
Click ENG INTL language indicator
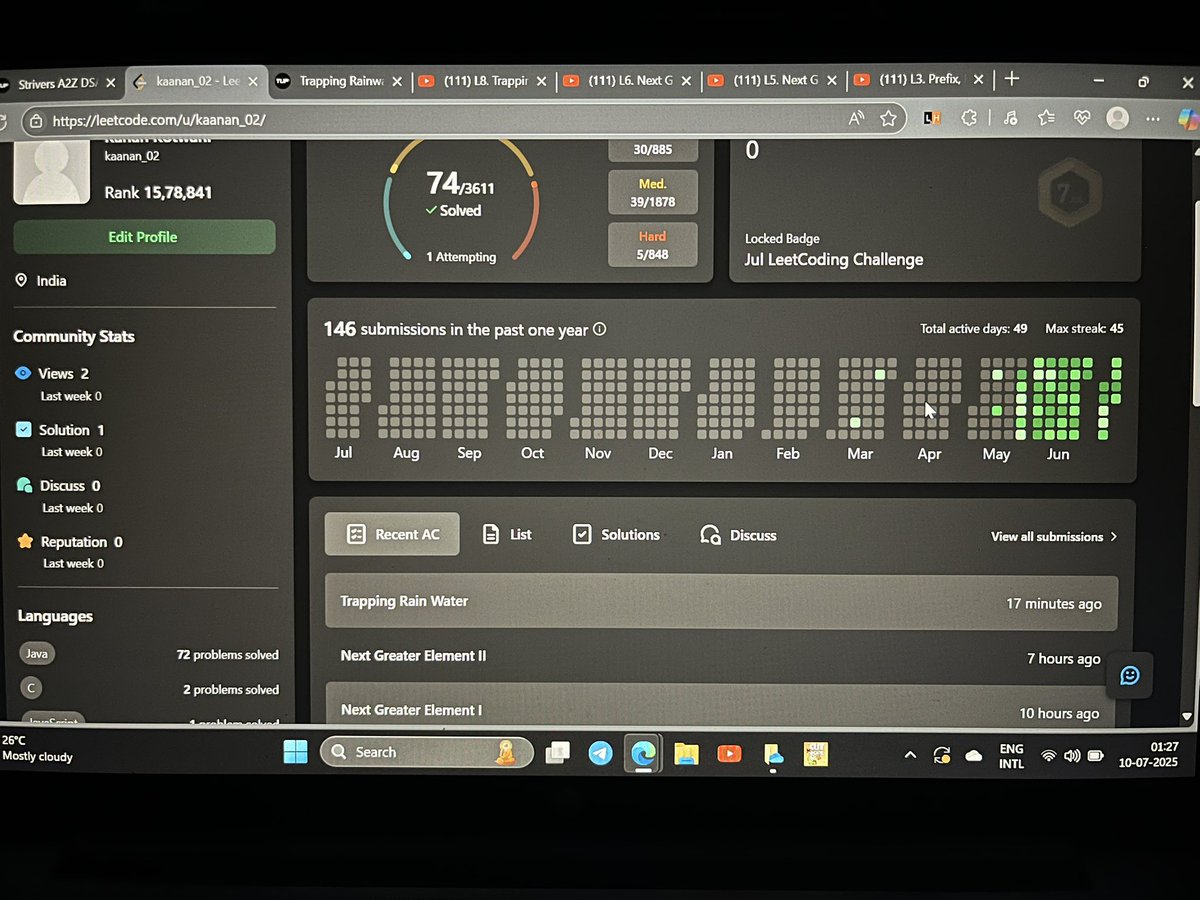pos(1011,756)
